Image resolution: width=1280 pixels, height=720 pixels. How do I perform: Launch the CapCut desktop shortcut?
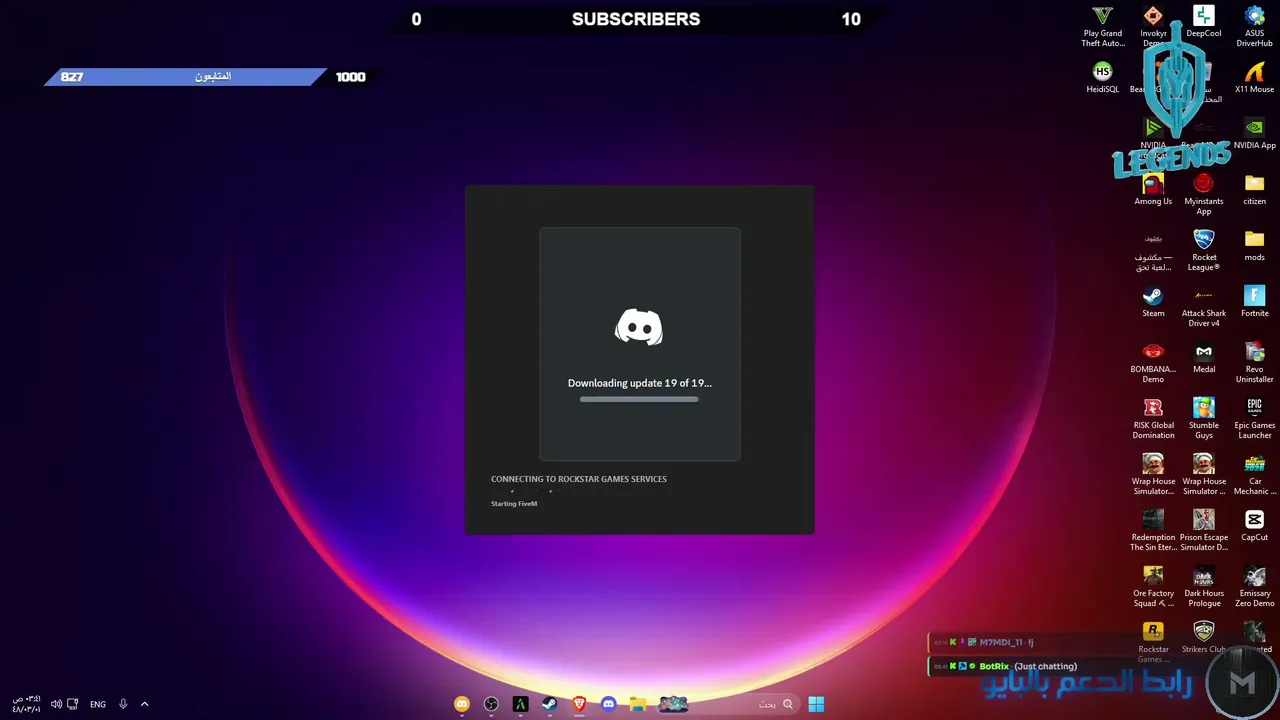point(1254,526)
